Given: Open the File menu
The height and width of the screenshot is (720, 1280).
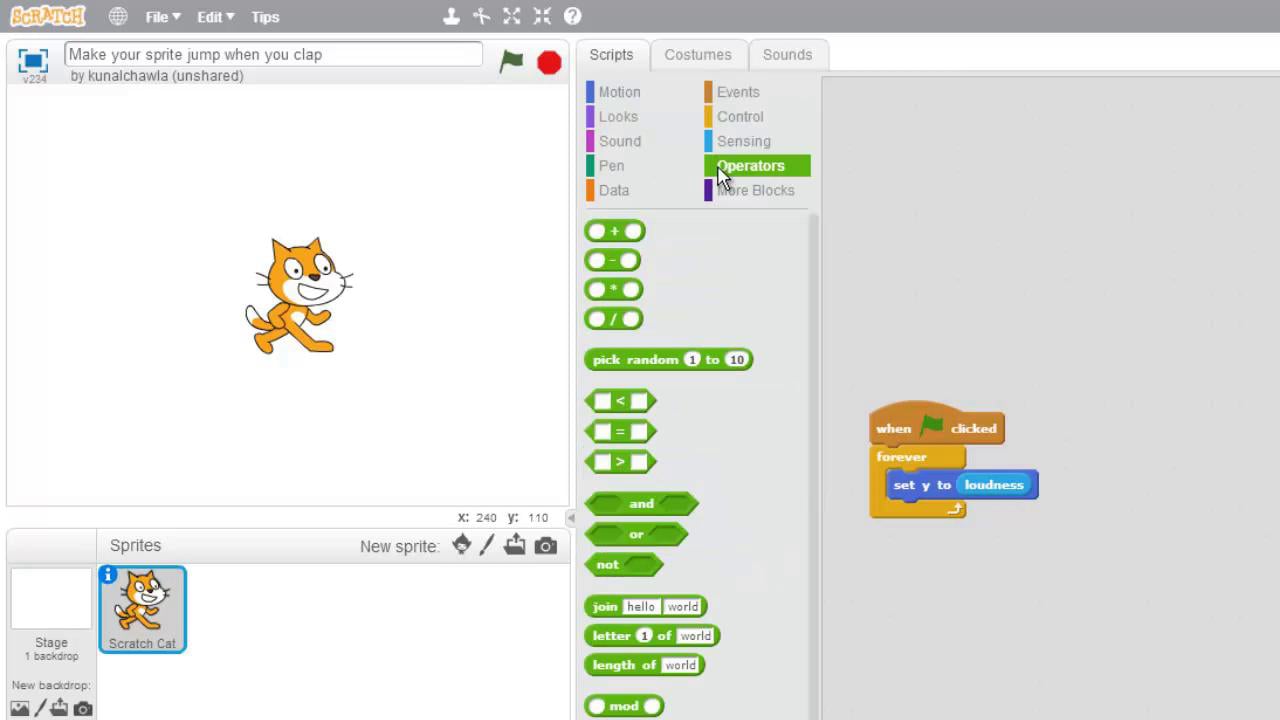Looking at the screenshot, I should [163, 17].
